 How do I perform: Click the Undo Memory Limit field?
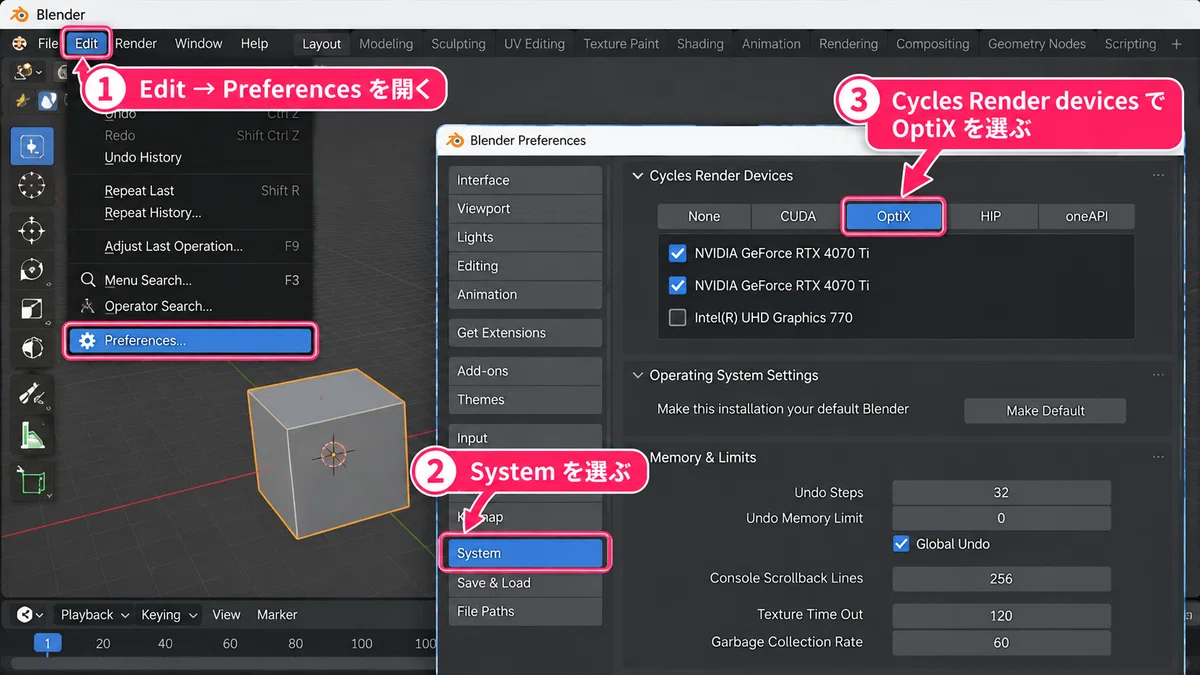[x=1001, y=518]
